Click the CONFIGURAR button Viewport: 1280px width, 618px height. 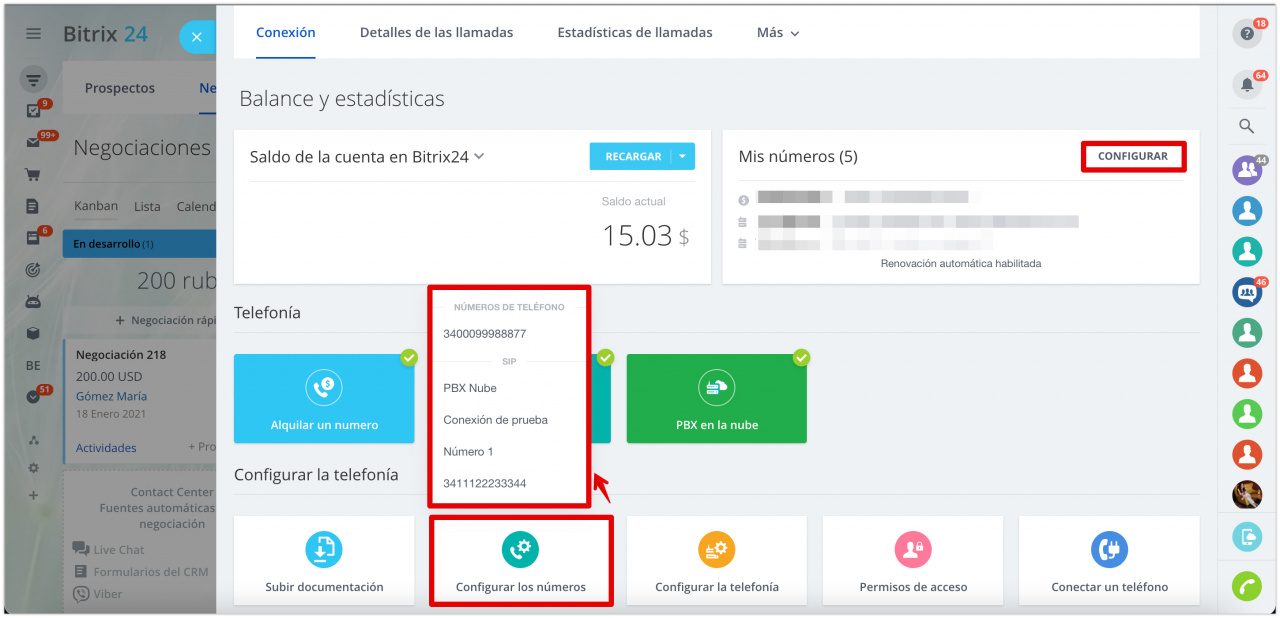[x=1133, y=156]
